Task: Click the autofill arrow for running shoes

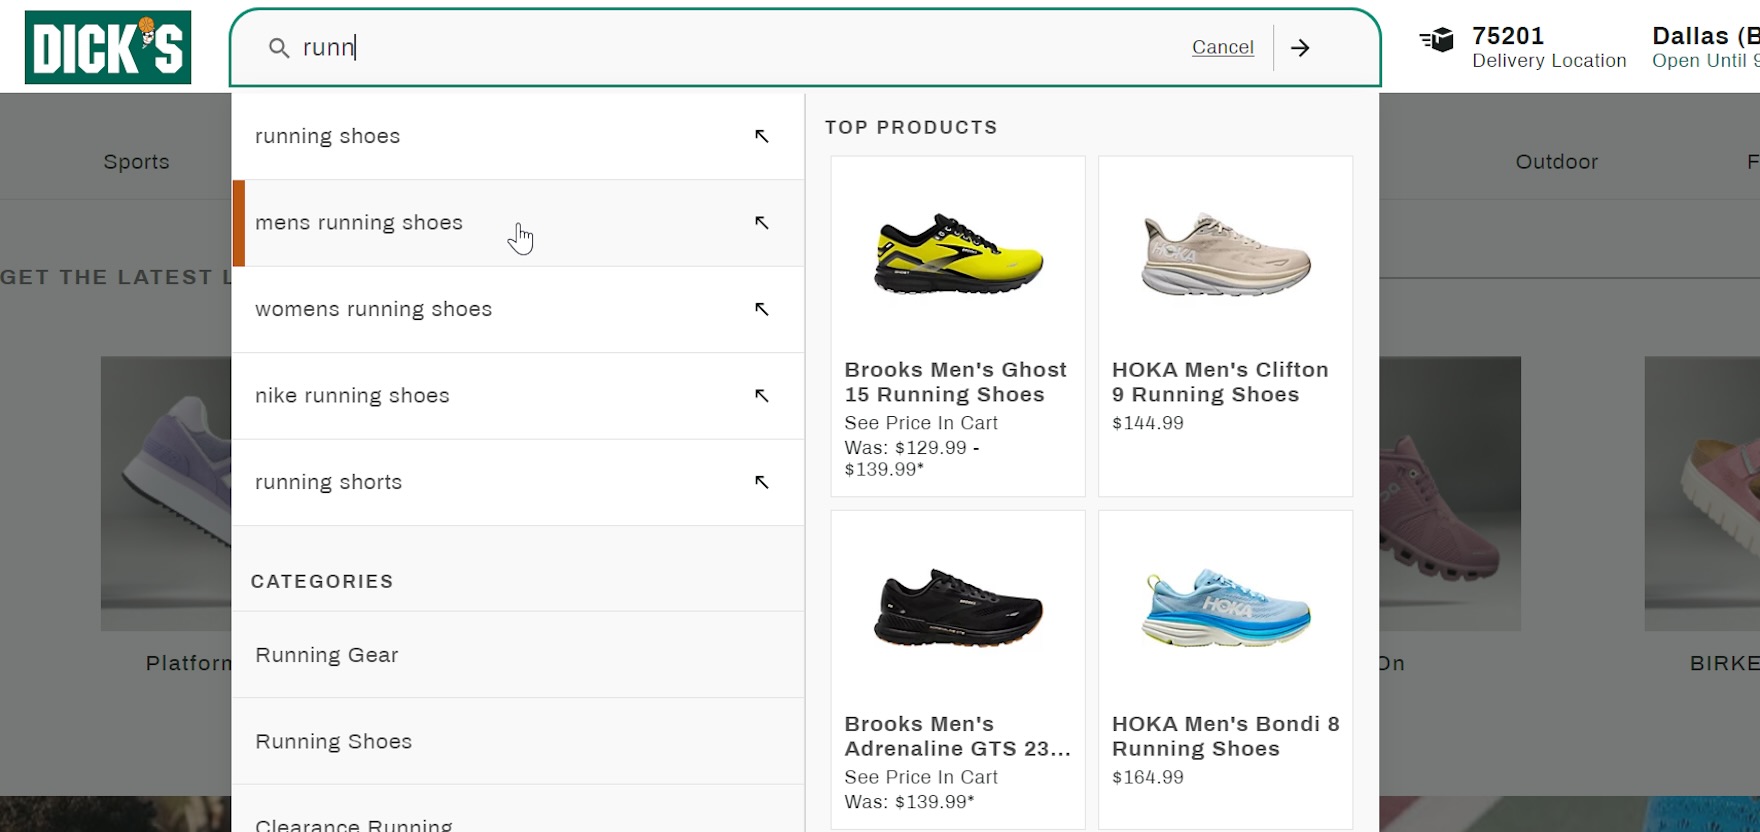Action: click(x=762, y=136)
